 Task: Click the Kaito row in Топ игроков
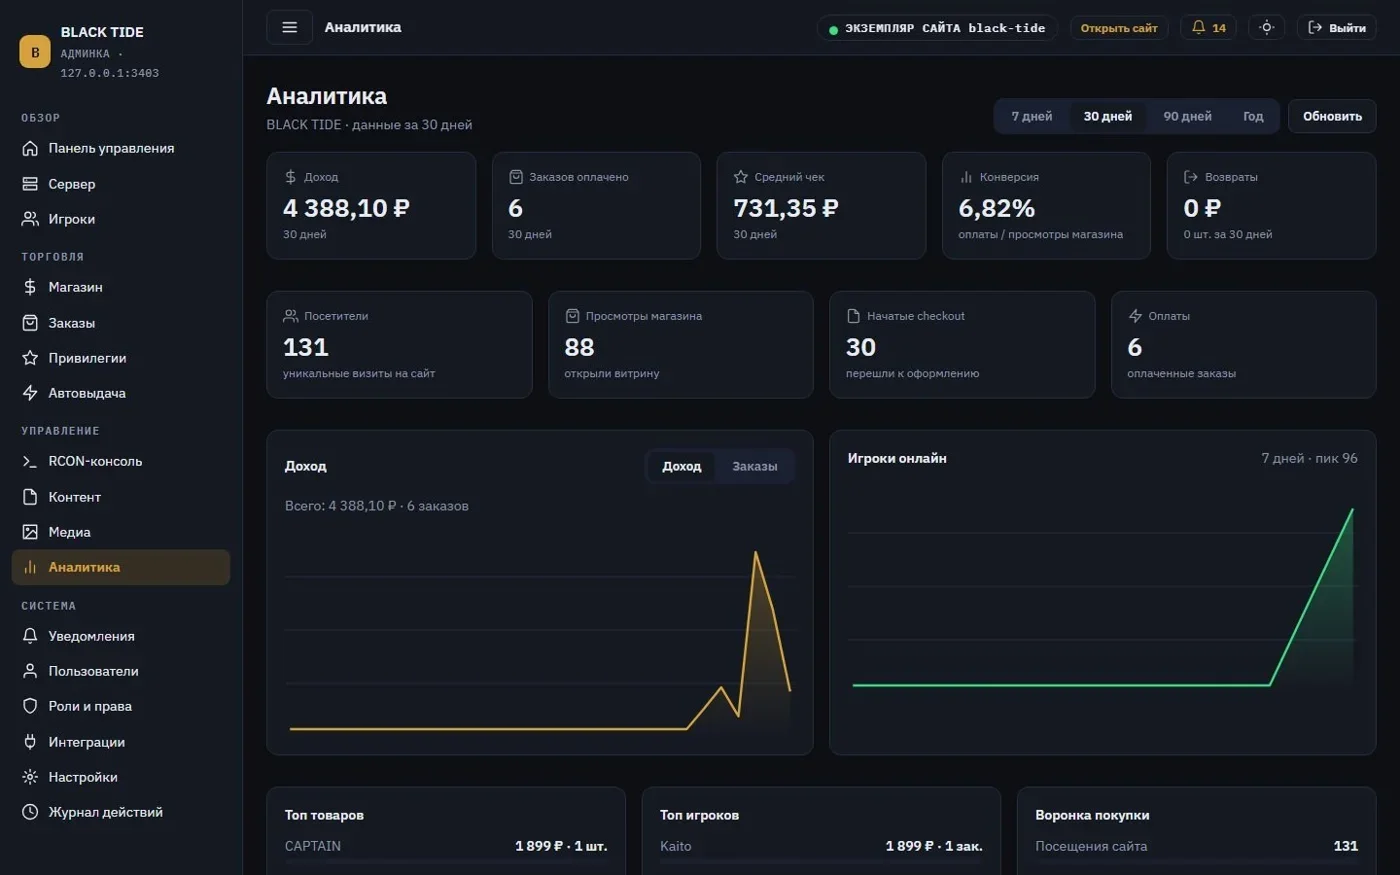click(x=821, y=846)
